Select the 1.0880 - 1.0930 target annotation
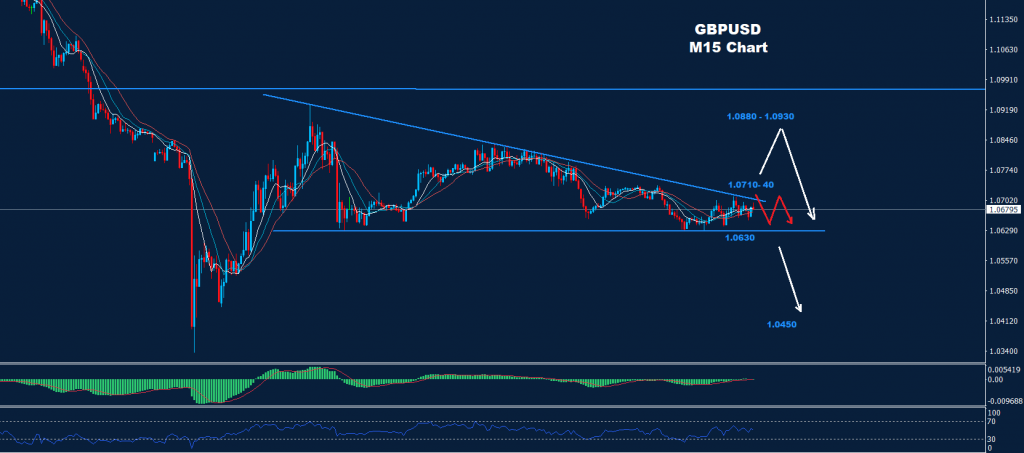The image size is (1024, 453). (x=760, y=116)
